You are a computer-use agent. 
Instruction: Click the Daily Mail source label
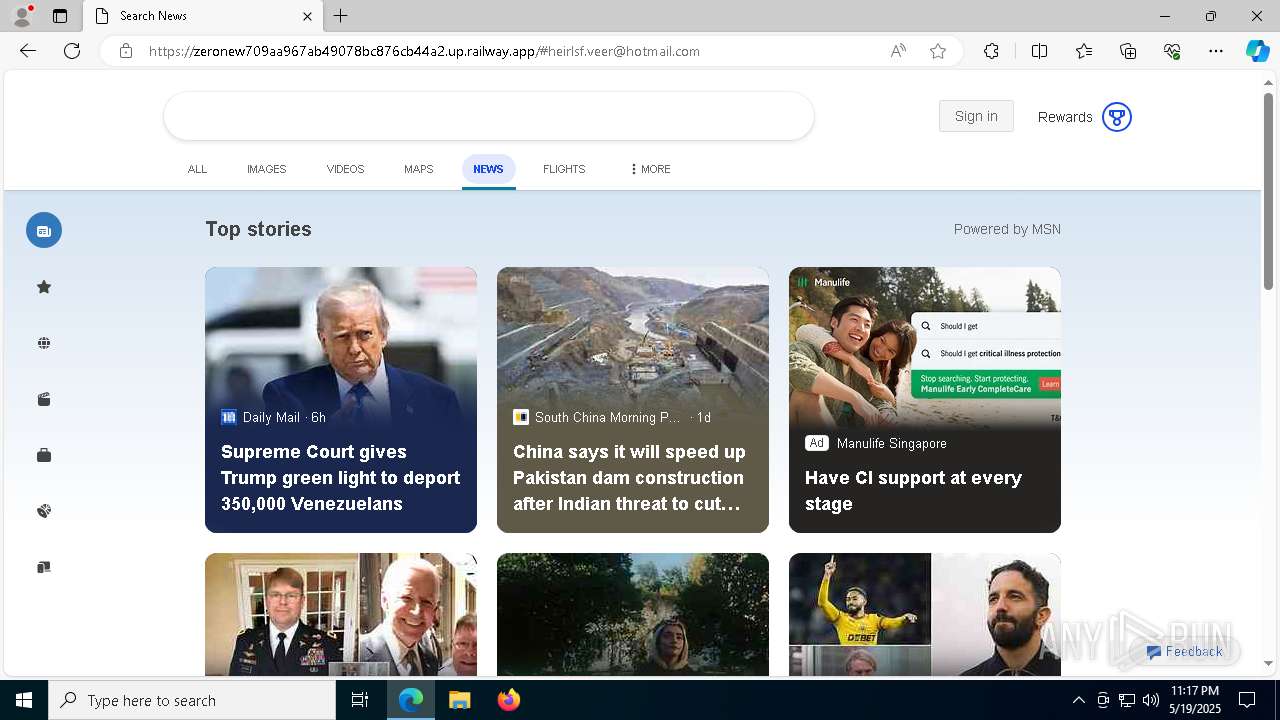point(271,417)
